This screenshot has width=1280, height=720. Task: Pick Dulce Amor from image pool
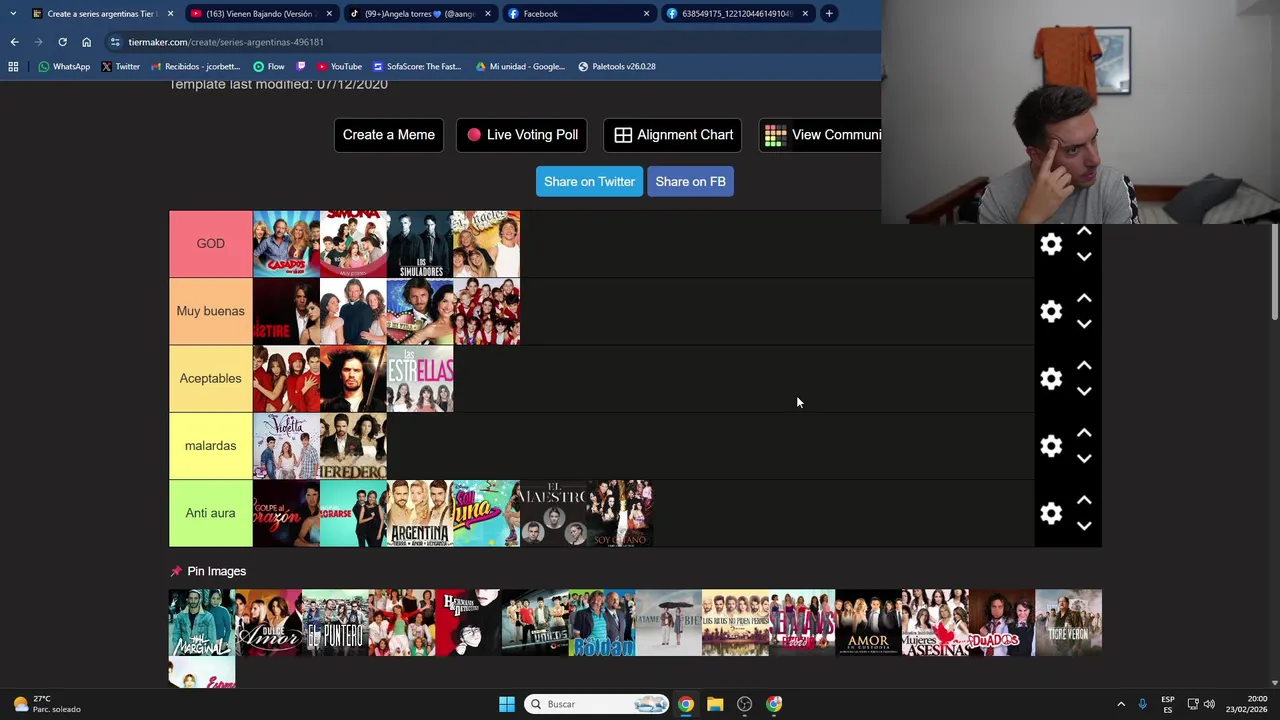point(268,623)
